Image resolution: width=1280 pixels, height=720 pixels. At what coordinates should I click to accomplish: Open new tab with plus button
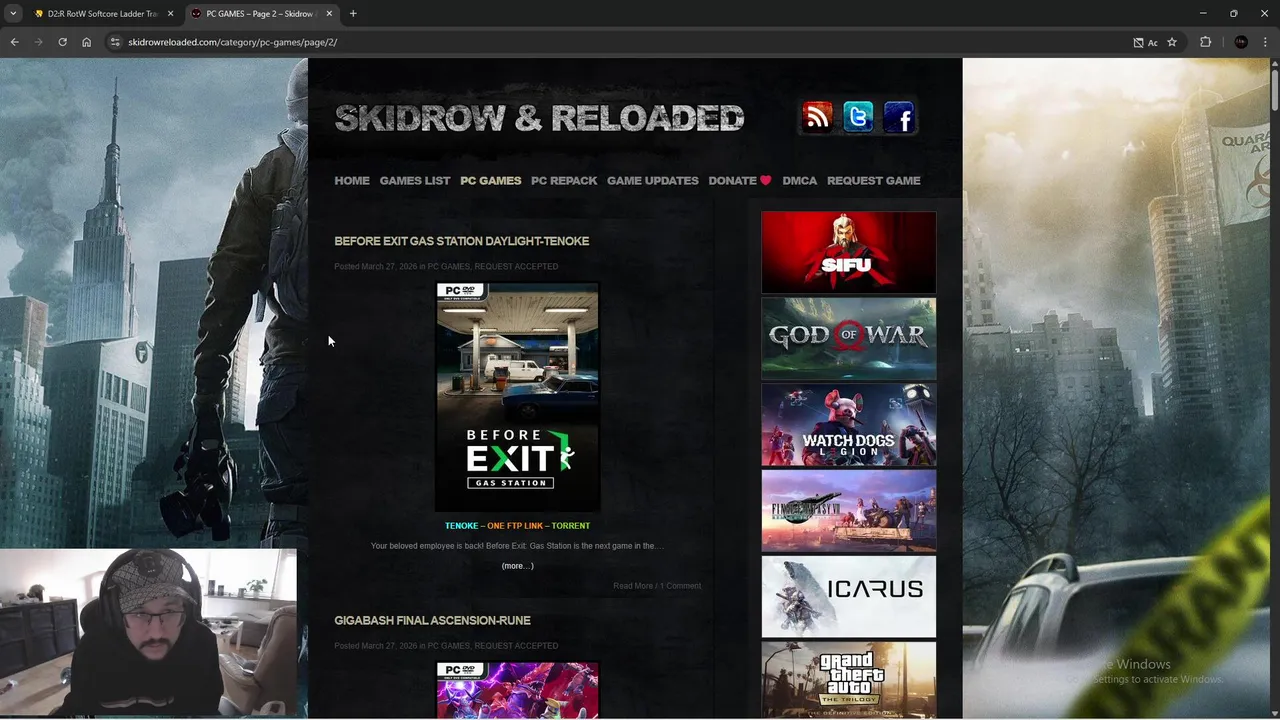point(353,14)
